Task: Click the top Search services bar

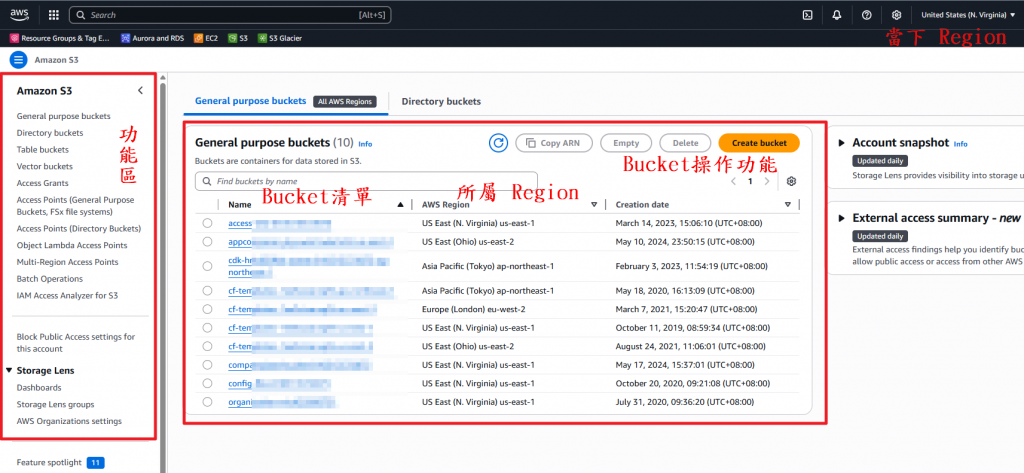Action: coord(230,14)
